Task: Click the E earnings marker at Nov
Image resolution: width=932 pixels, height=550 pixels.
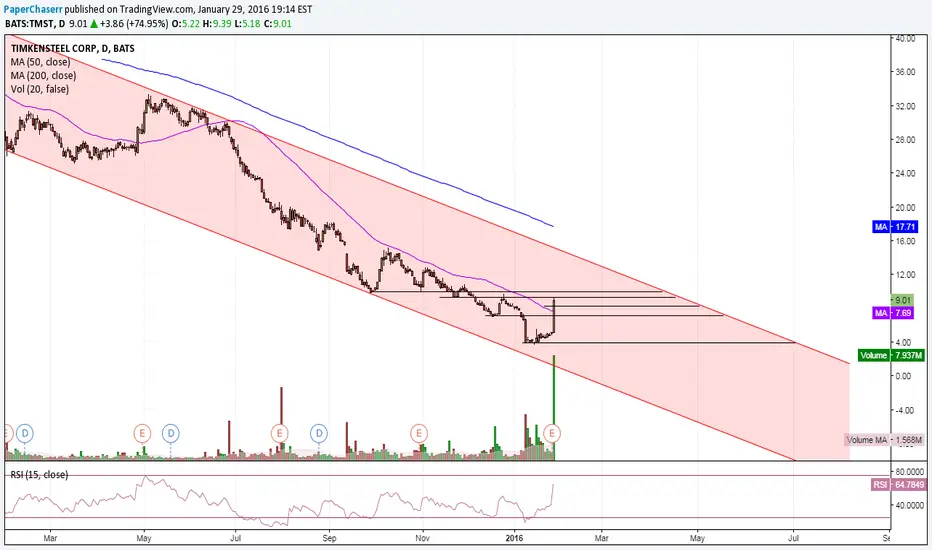Action: coord(419,433)
